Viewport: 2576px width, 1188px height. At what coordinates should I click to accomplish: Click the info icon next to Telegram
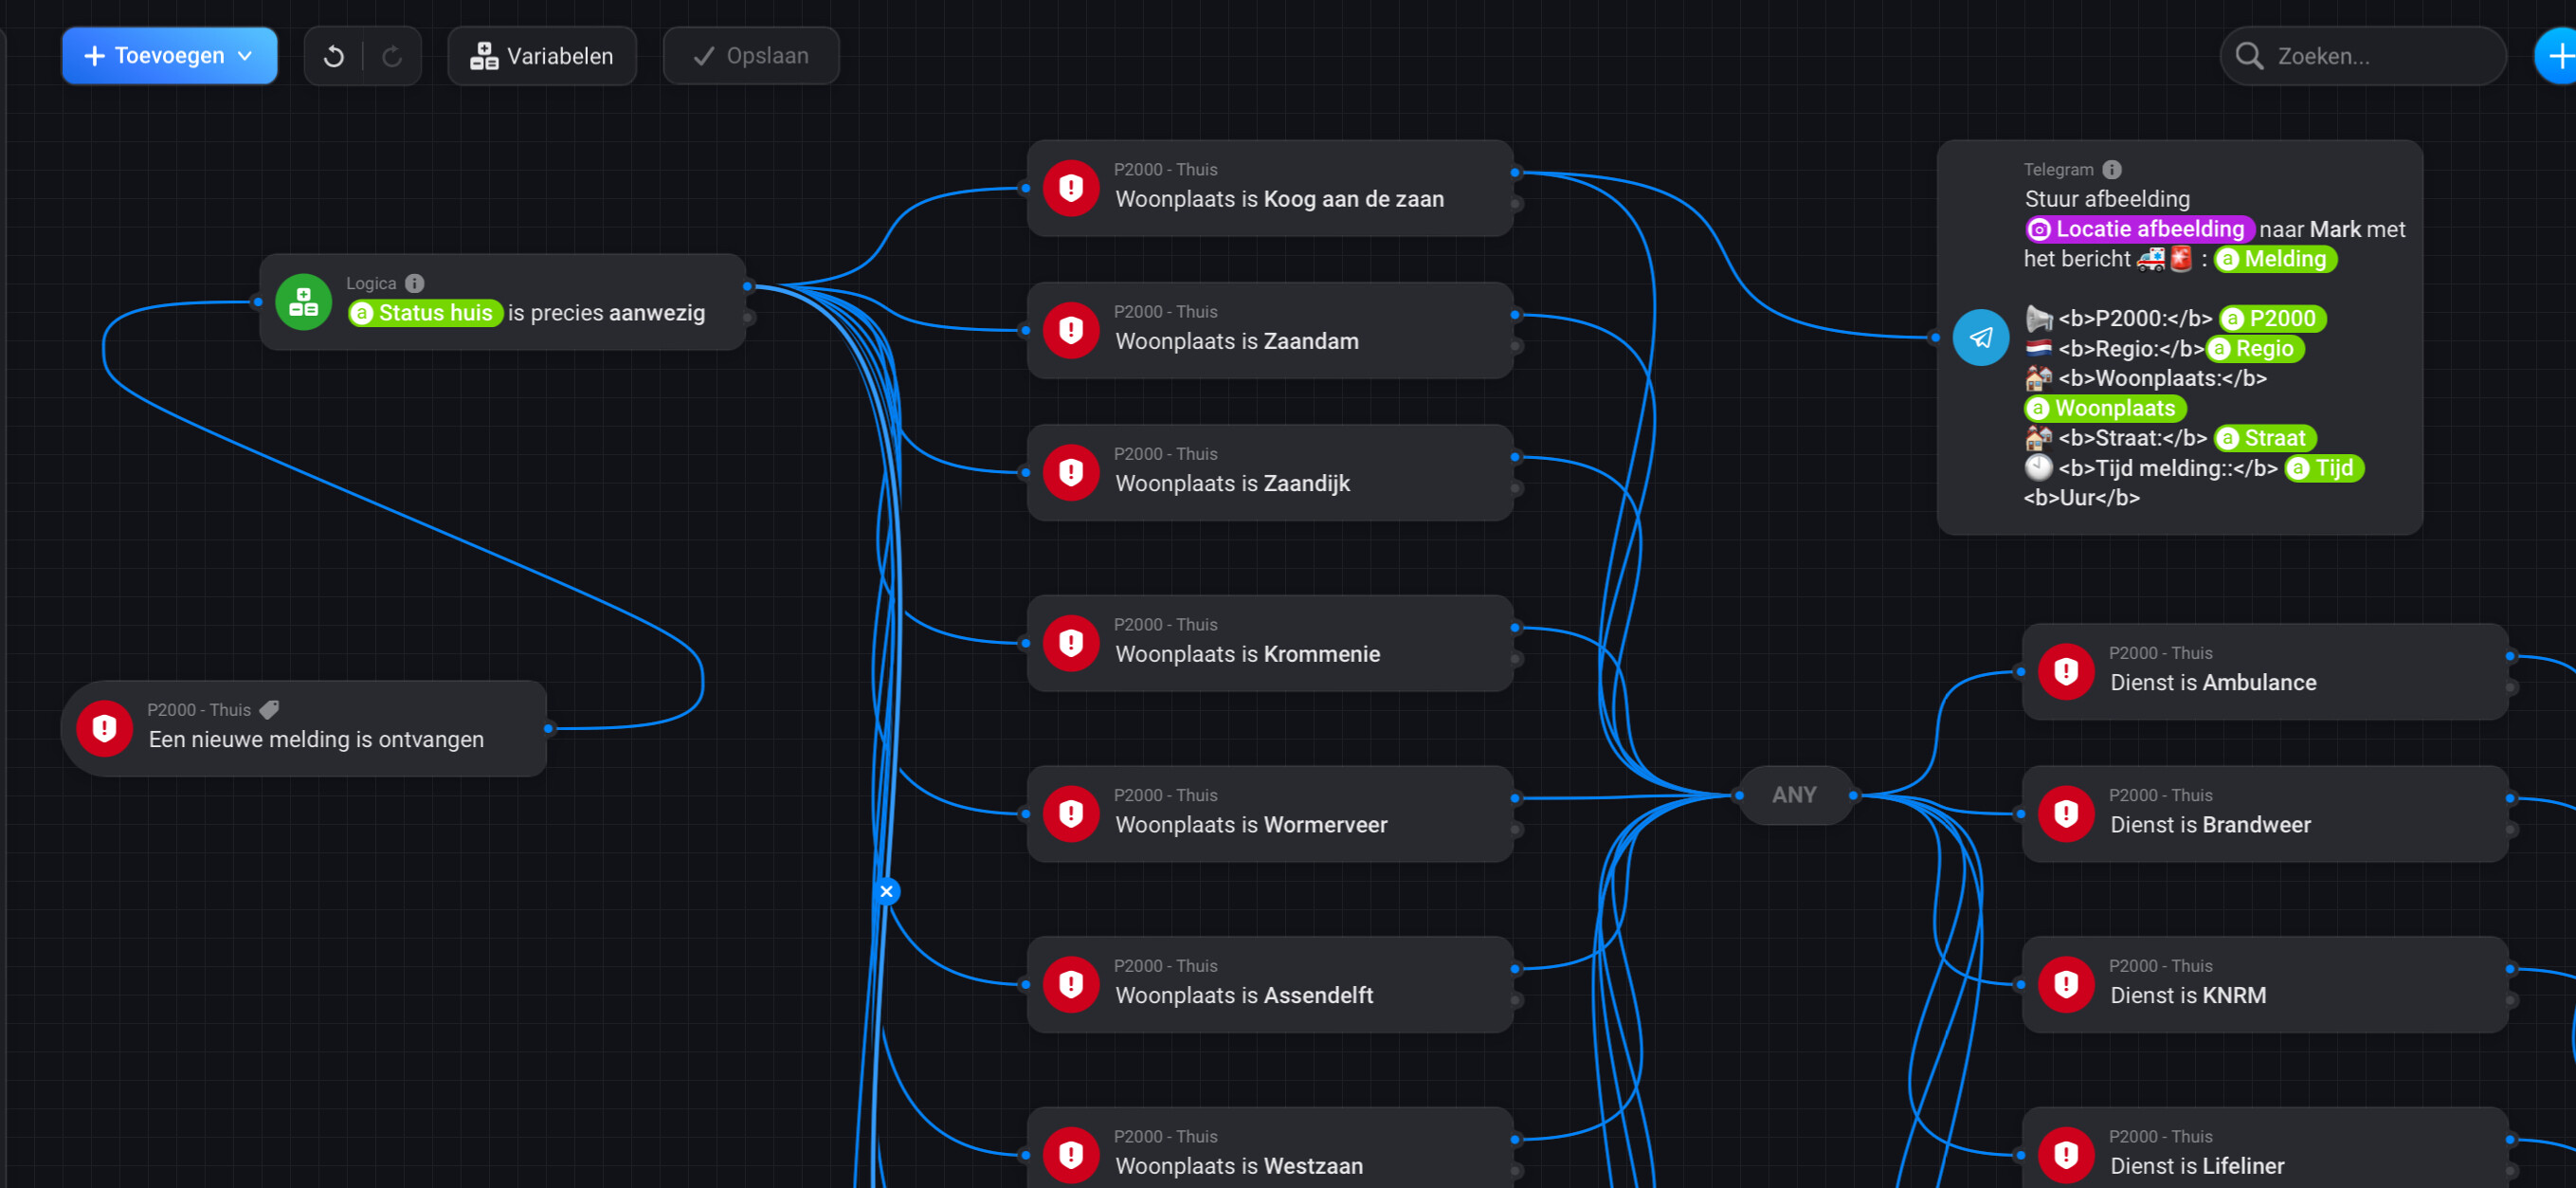pos(2111,170)
